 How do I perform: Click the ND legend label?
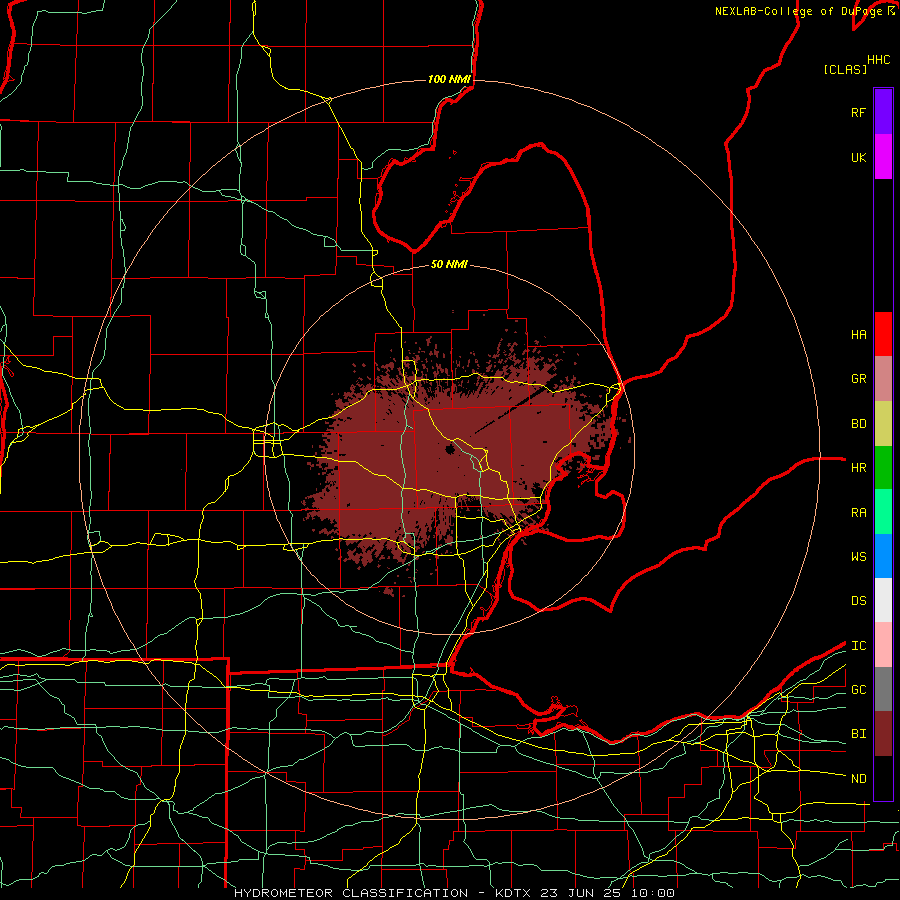point(858,778)
